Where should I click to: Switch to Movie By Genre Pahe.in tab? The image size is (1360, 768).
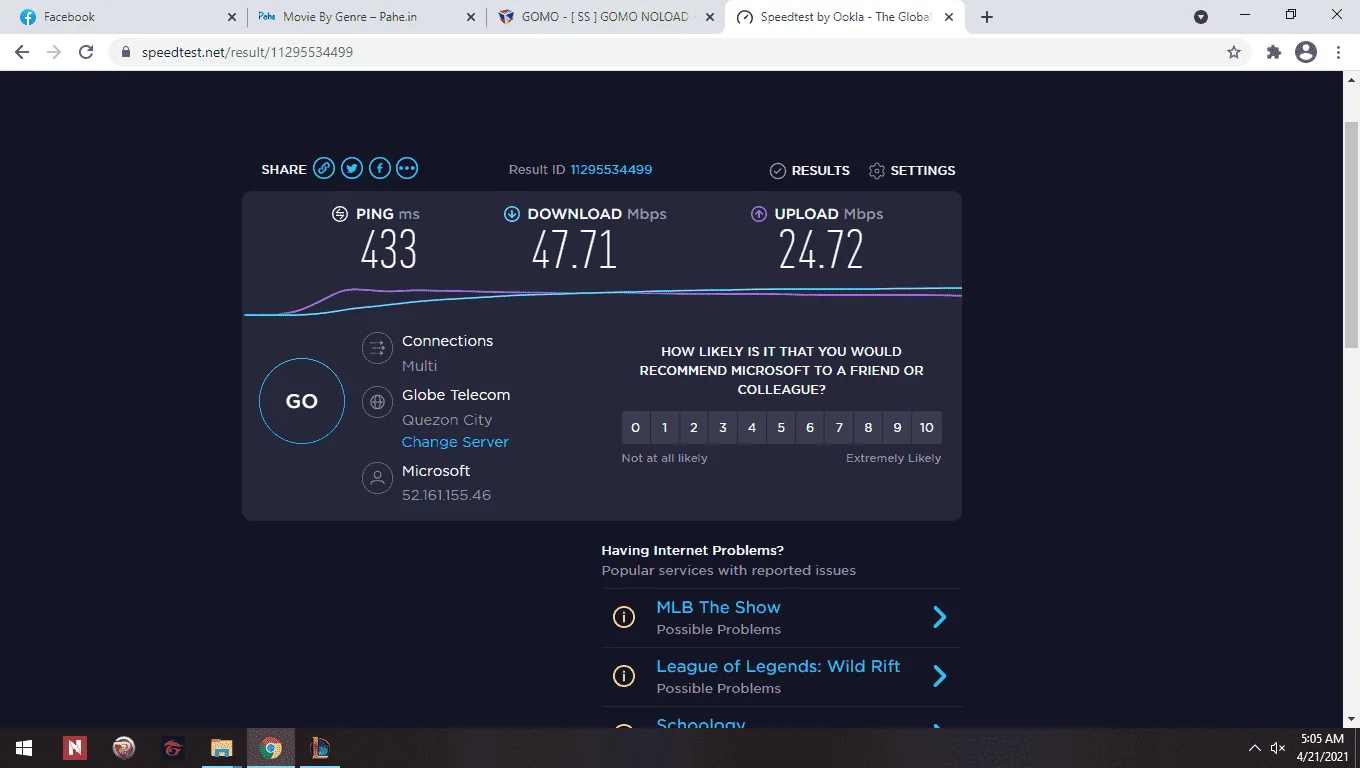tap(366, 17)
